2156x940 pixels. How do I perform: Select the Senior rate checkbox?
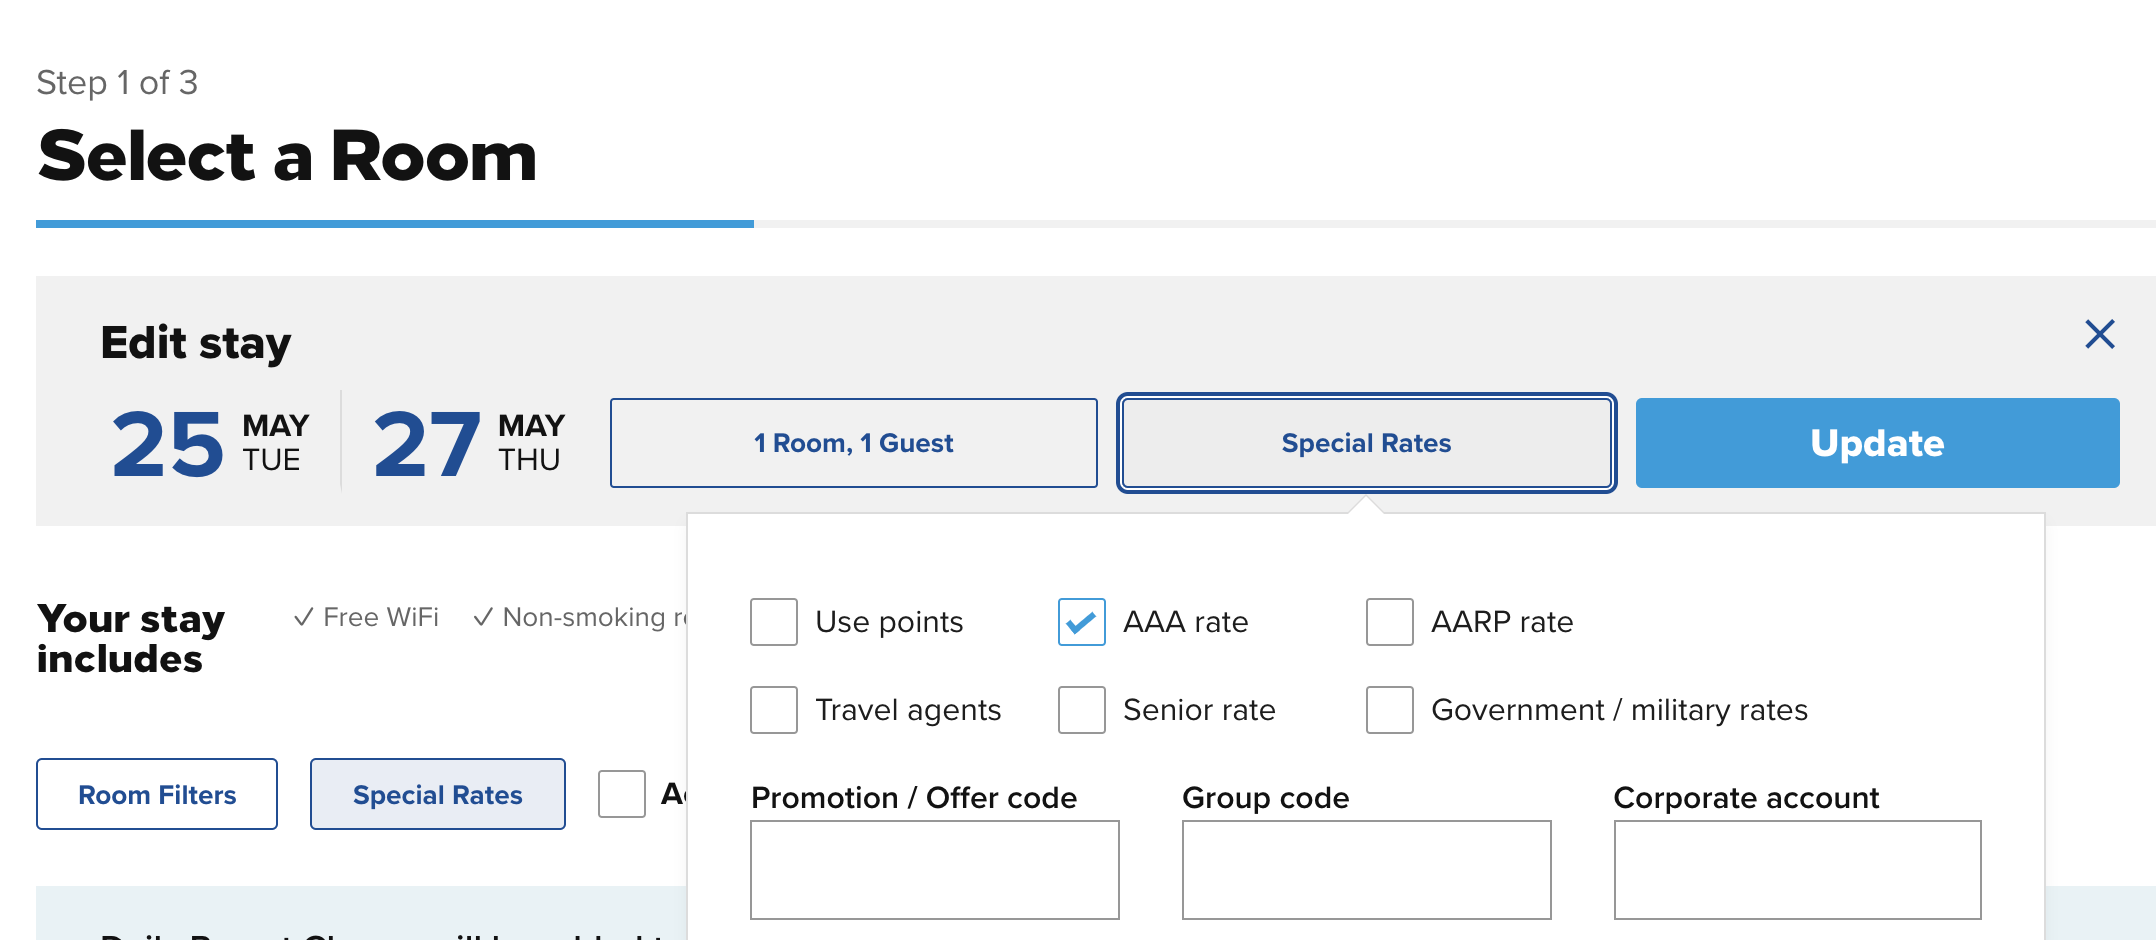click(x=1082, y=710)
